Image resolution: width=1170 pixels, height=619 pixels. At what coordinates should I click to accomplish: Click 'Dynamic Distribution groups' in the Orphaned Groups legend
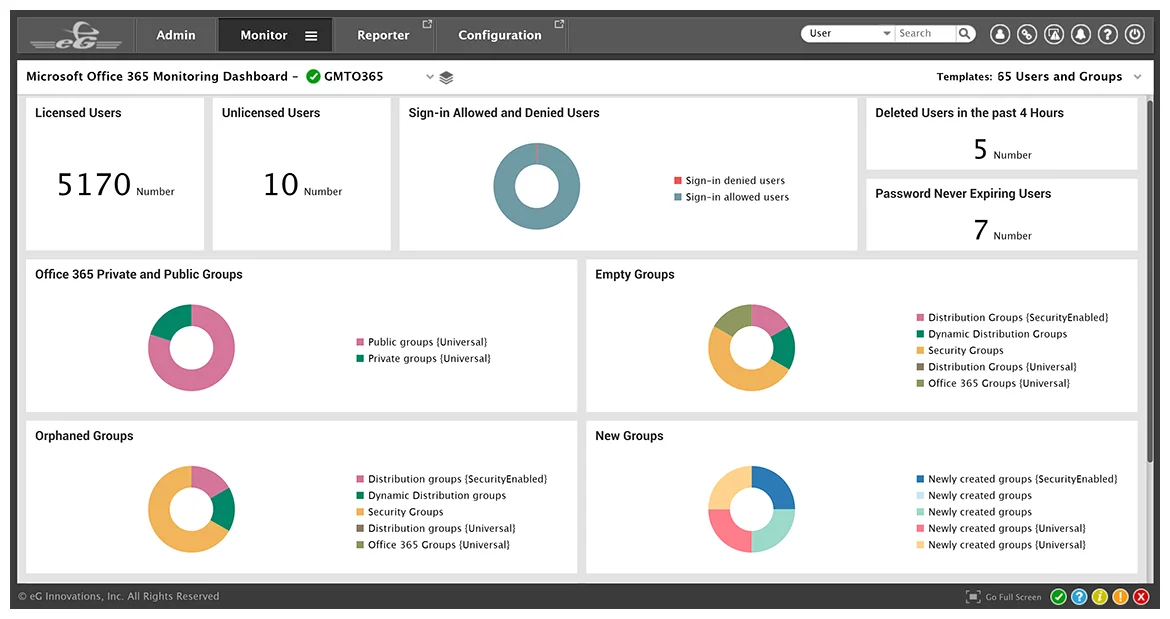coord(437,496)
